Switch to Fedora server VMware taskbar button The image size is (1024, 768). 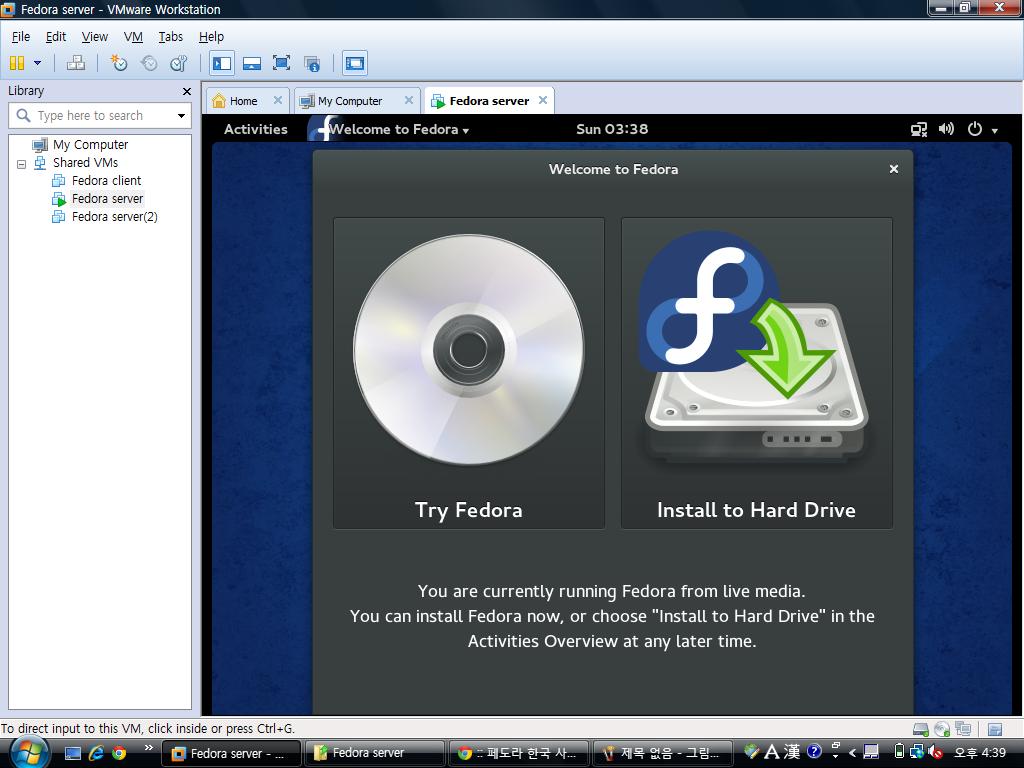click(231, 754)
